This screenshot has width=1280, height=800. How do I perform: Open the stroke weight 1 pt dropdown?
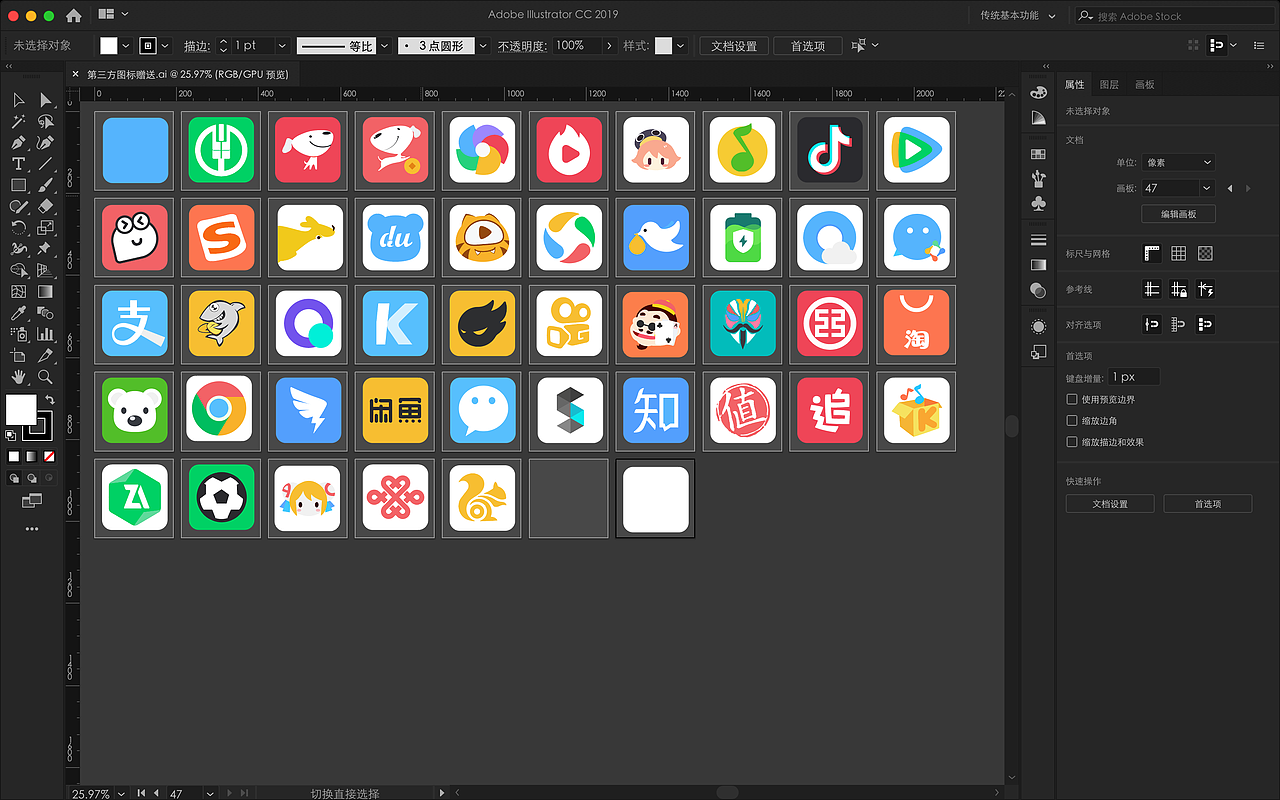click(282, 46)
